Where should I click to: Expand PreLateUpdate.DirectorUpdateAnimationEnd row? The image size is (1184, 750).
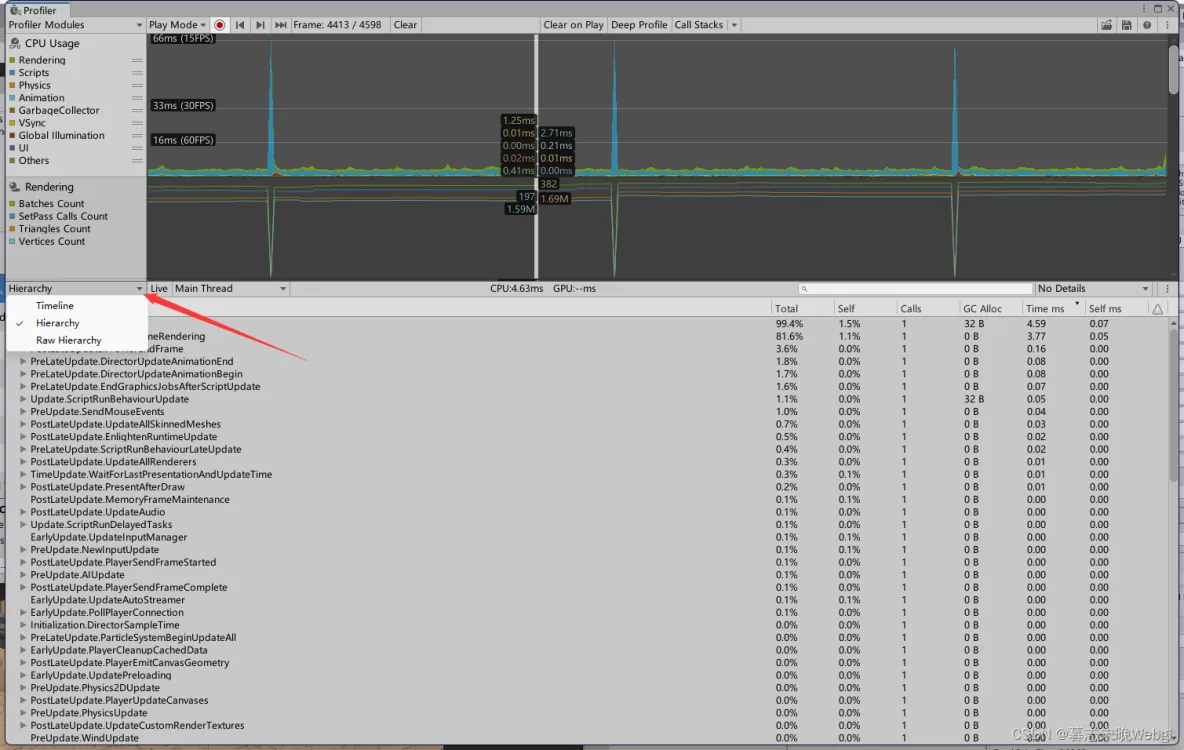[x=23, y=362]
